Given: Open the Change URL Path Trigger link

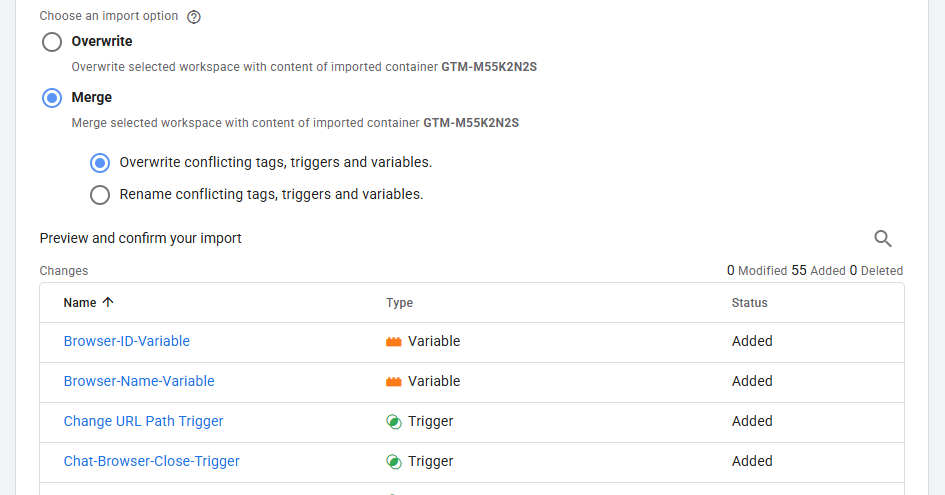Looking at the screenshot, I should [144, 421].
